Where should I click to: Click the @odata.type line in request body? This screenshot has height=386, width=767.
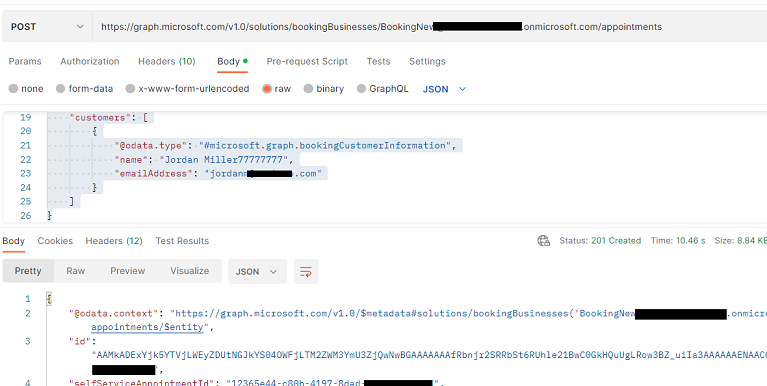click(x=286, y=146)
